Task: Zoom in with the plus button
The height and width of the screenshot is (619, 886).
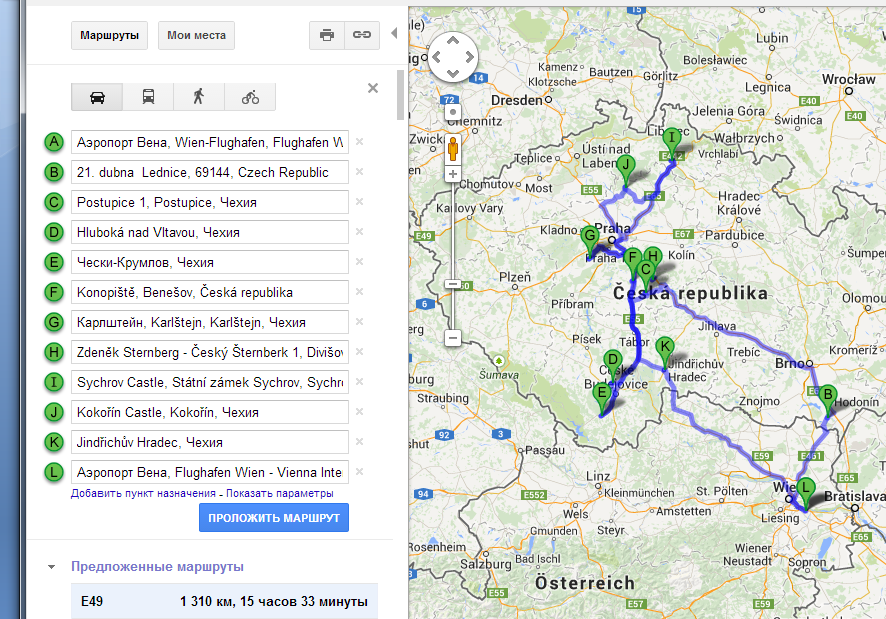Action: click(x=453, y=174)
